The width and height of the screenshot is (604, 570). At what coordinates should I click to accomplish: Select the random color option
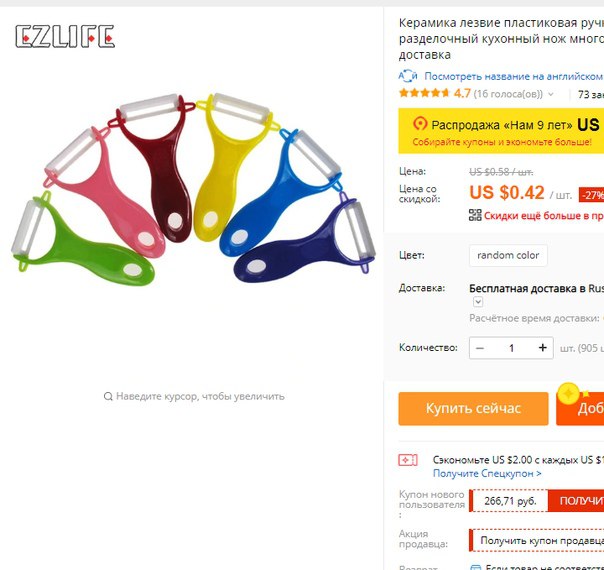tap(508, 255)
